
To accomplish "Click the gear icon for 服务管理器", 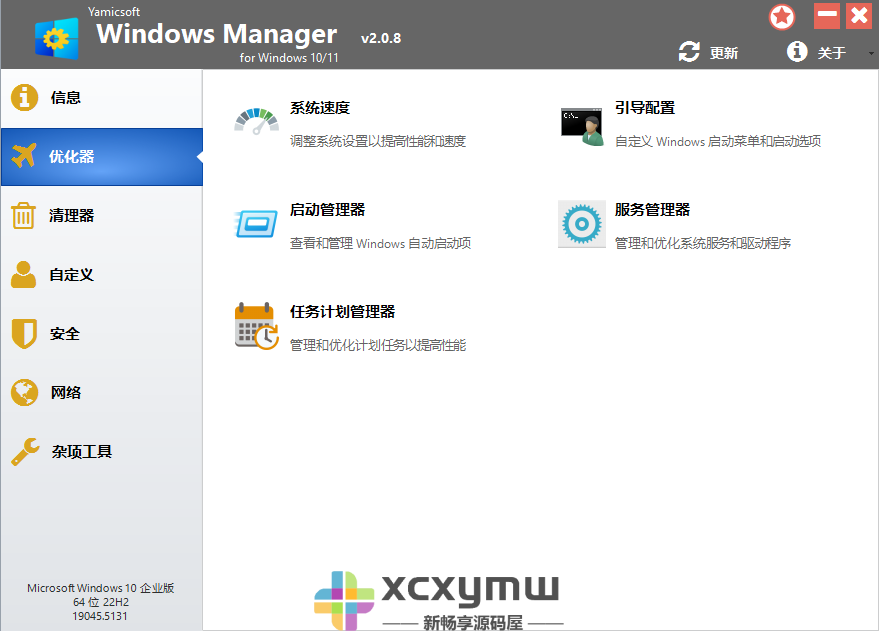I will [x=582, y=224].
